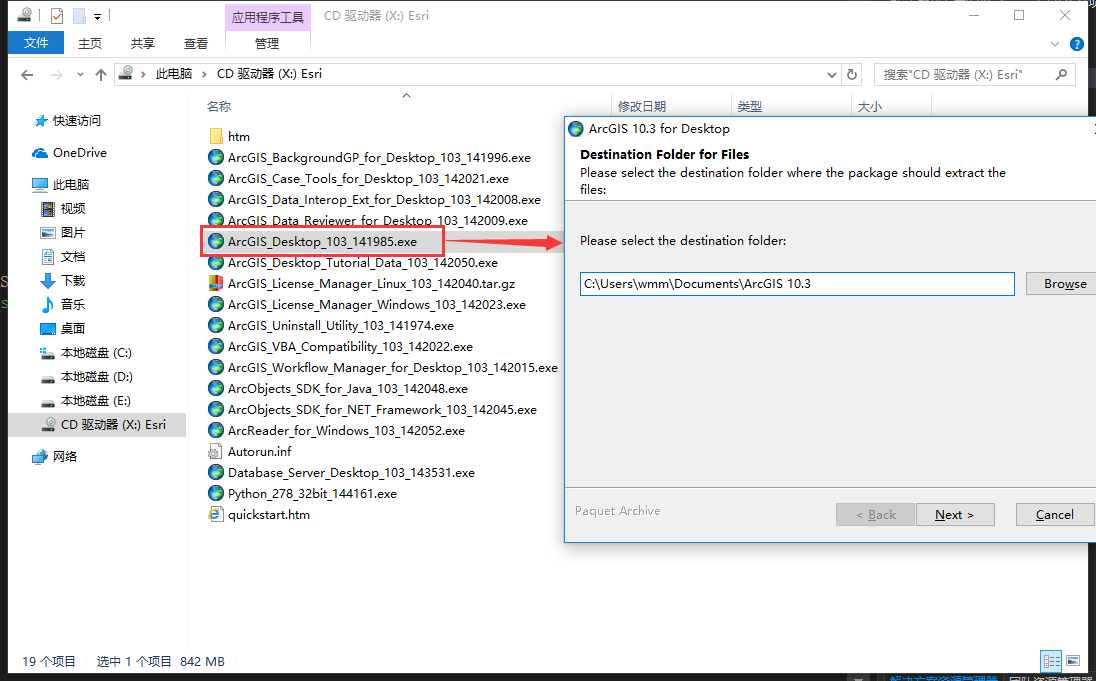Select ArcGIS_License_Manager_Windows_103_142023.exe icon
The width and height of the screenshot is (1096, 681).
click(x=216, y=304)
